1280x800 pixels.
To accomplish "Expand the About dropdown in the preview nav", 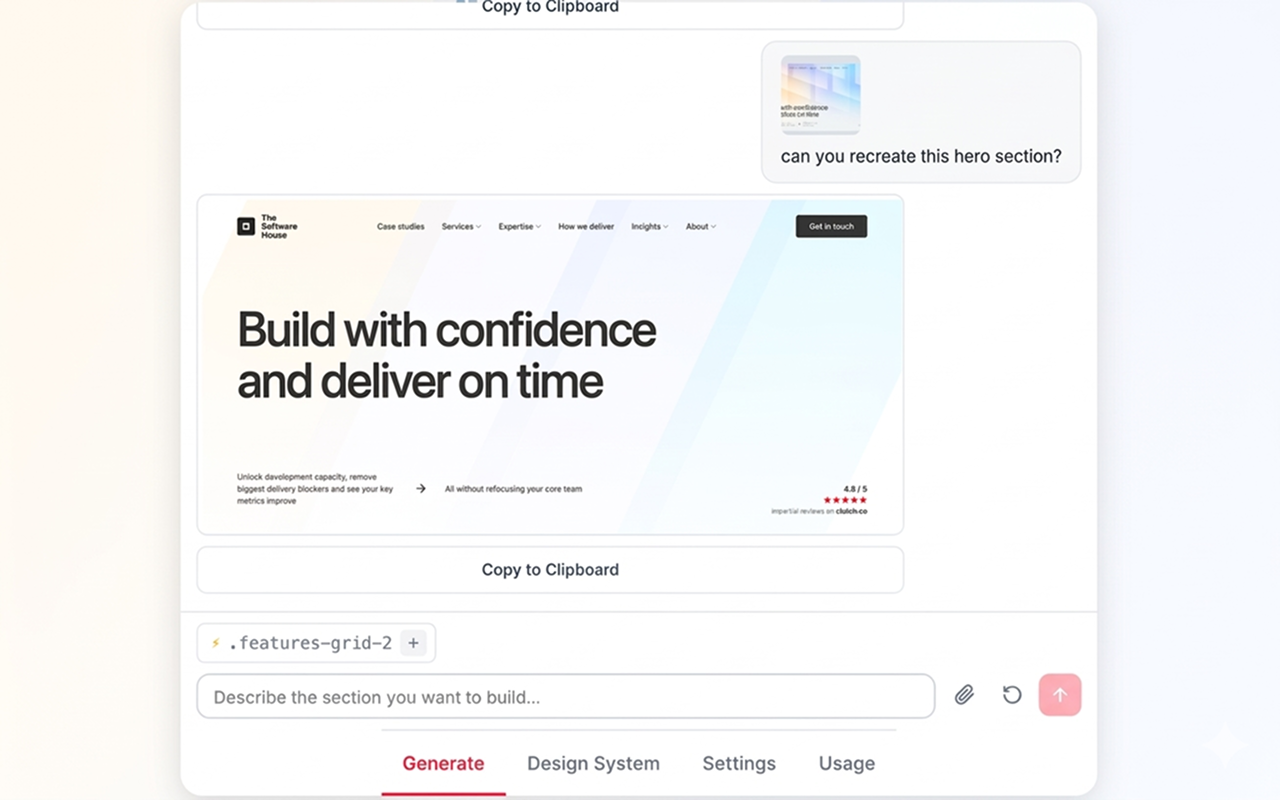I will pyautogui.click(x=701, y=227).
